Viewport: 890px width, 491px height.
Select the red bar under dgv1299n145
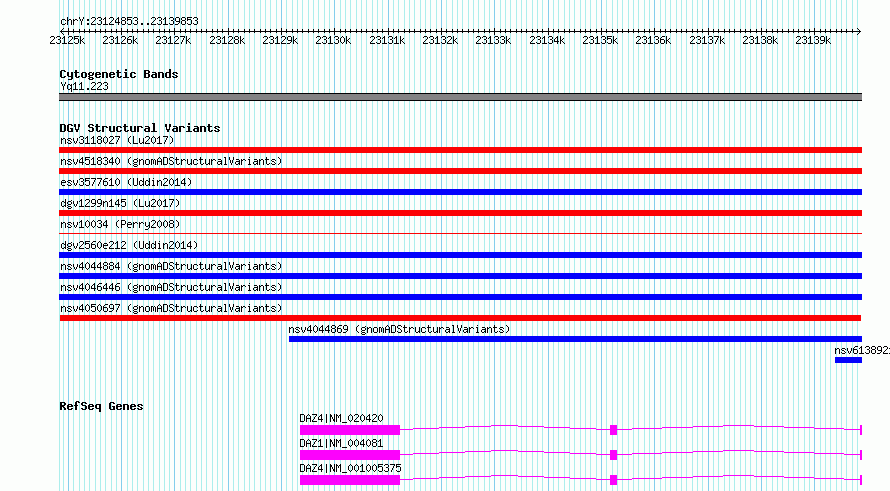pos(460,213)
